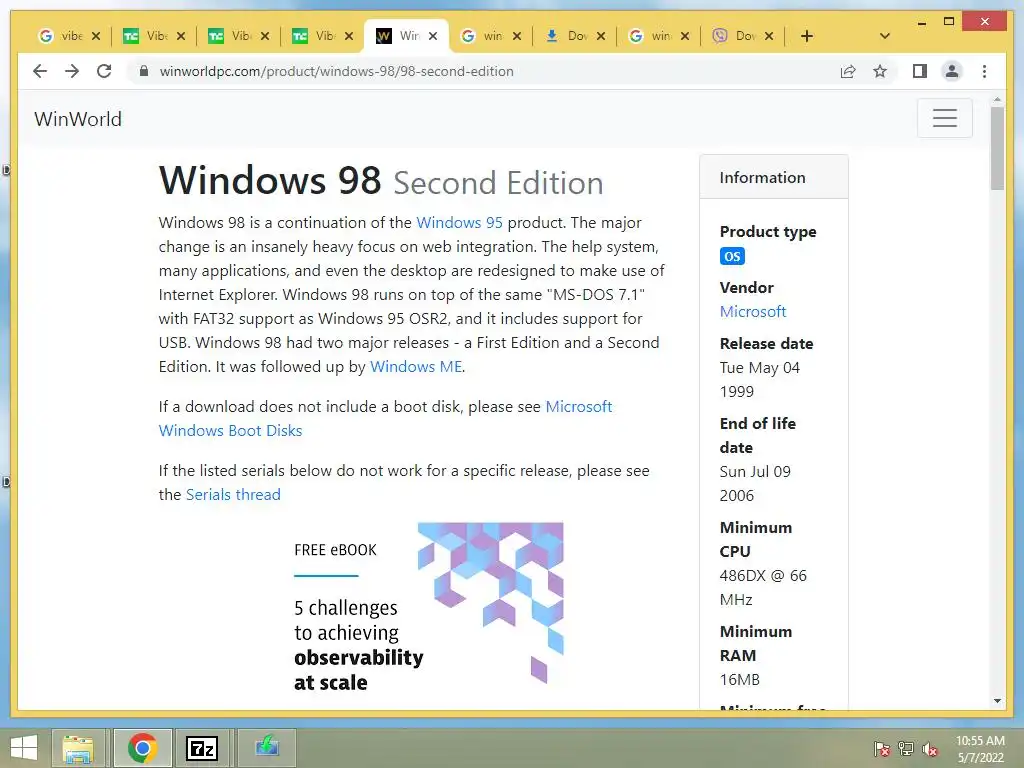Click the 'Sun Jul 09 2006' value
This screenshot has width=1024, height=768.
click(755, 483)
